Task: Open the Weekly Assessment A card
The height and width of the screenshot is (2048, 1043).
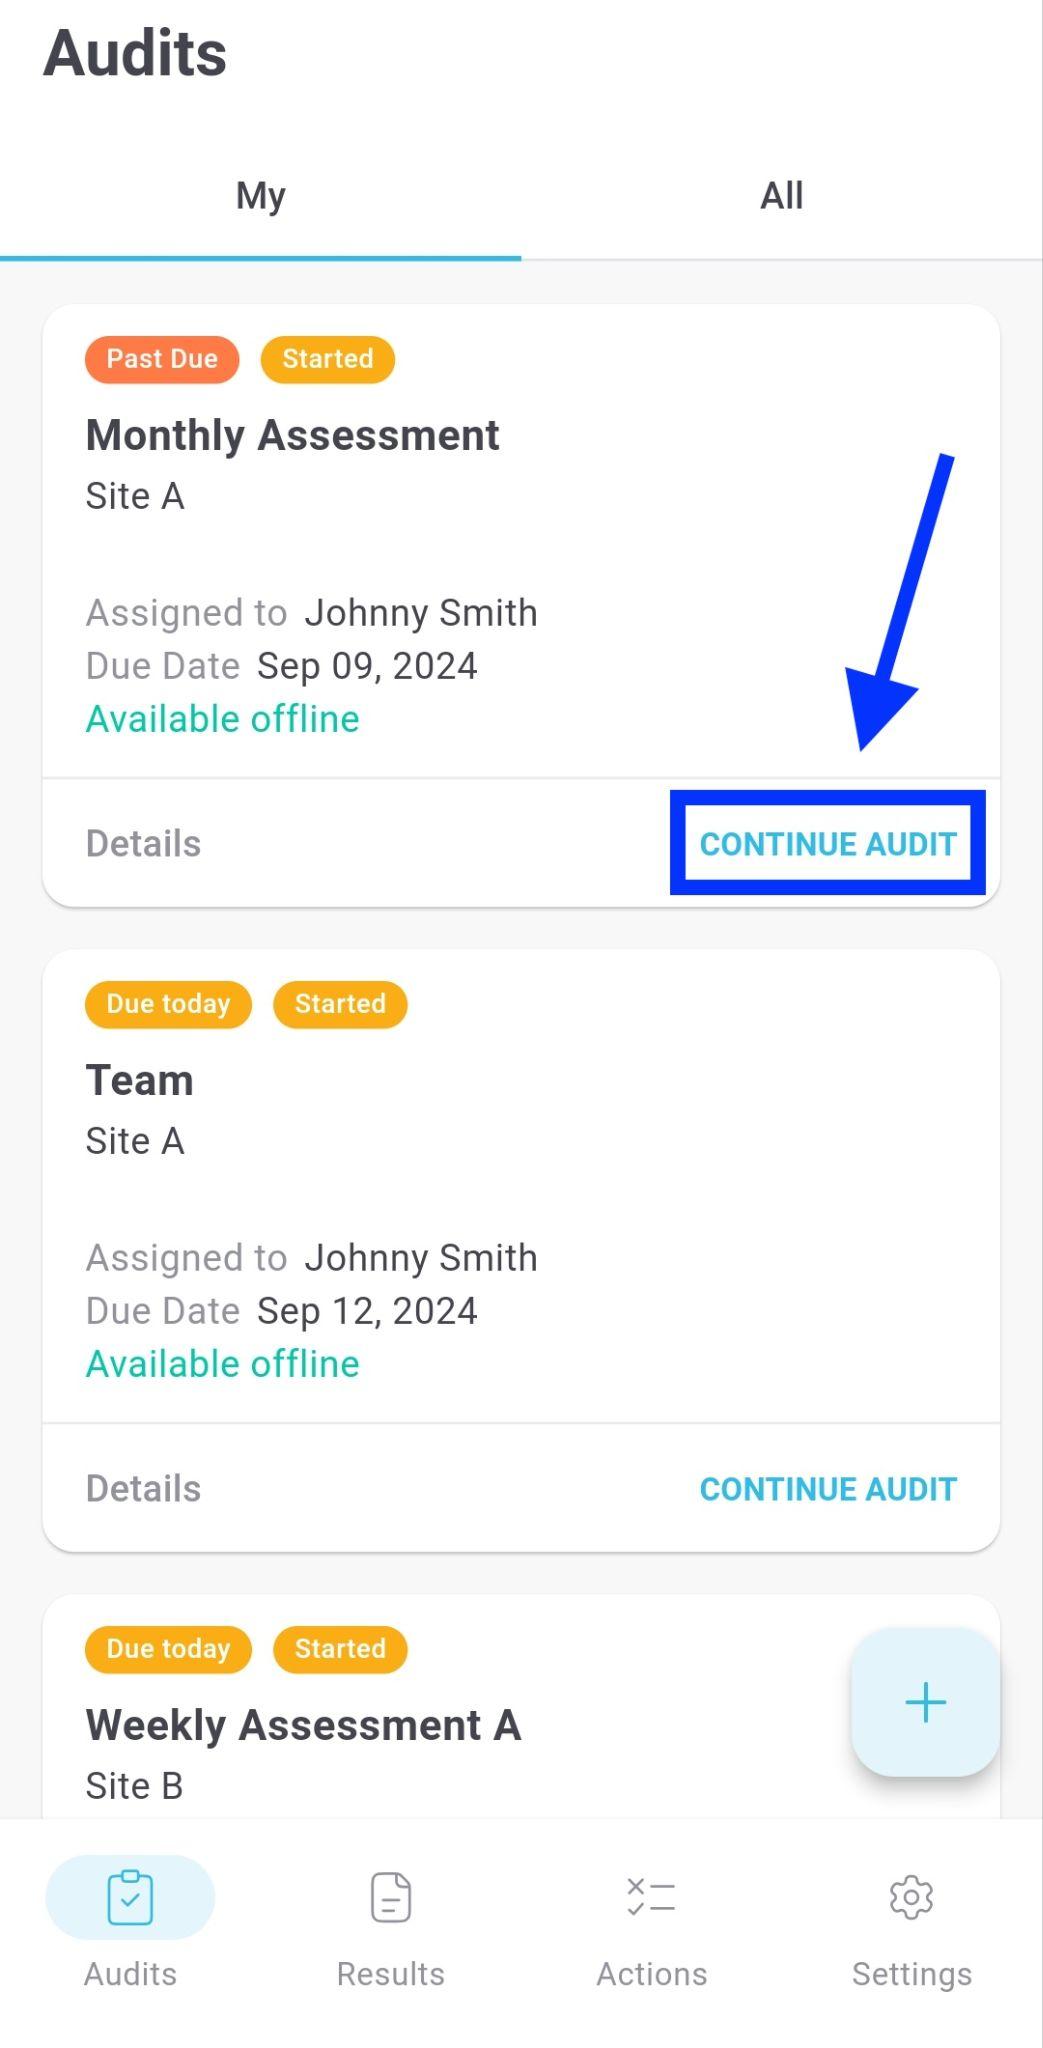Action: [x=303, y=1726]
